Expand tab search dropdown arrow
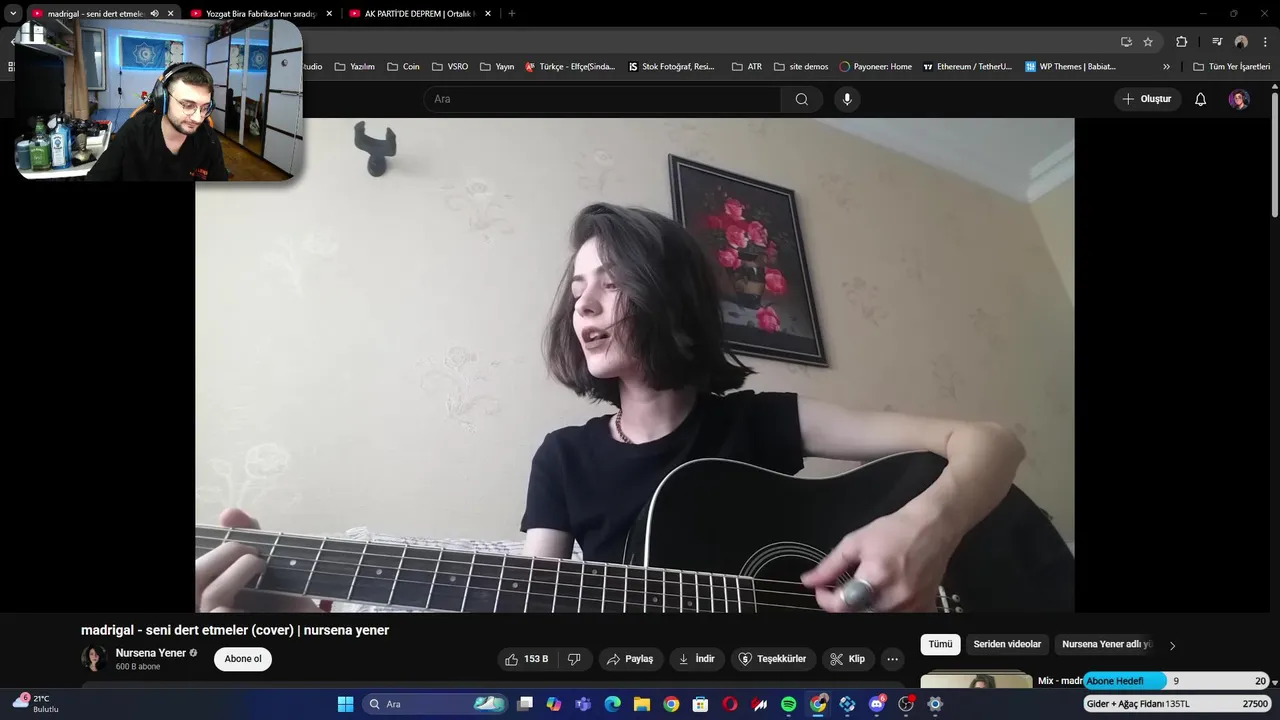The height and width of the screenshot is (720, 1280). (x=13, y=14)
